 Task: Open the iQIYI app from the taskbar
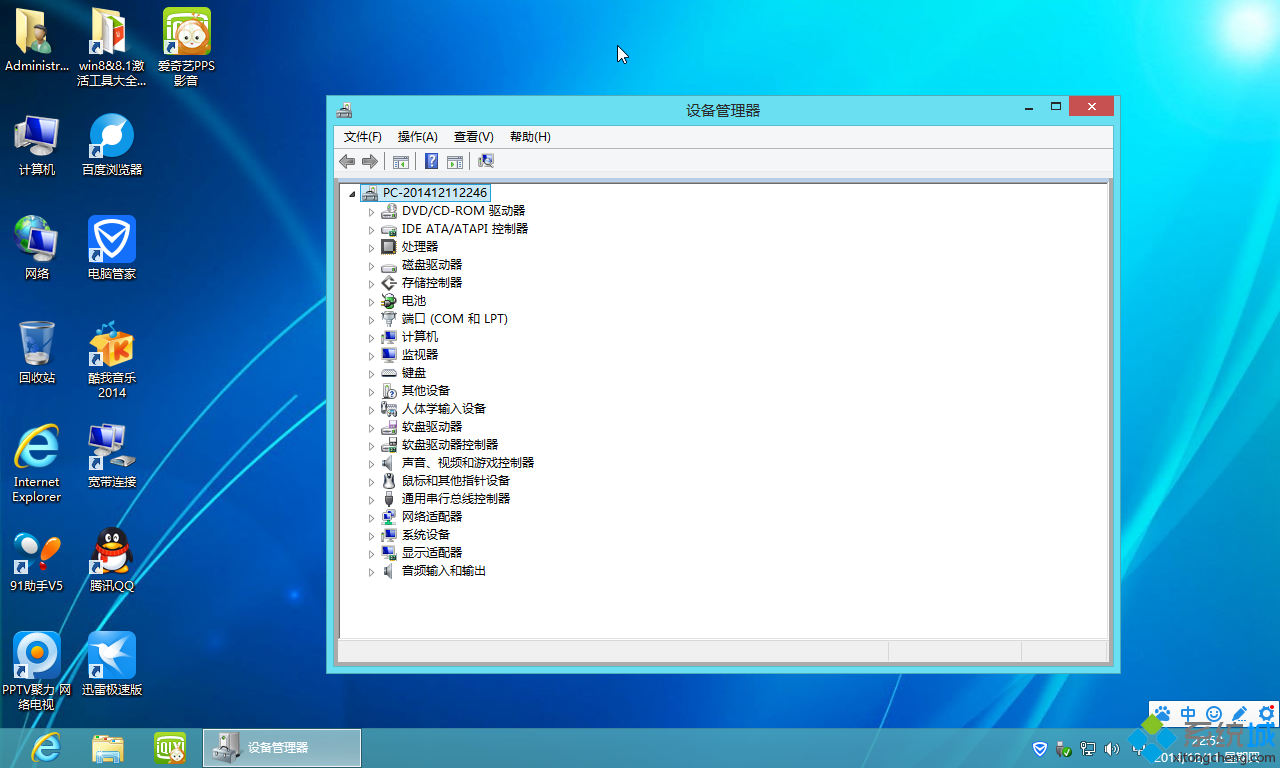[170, 748]
